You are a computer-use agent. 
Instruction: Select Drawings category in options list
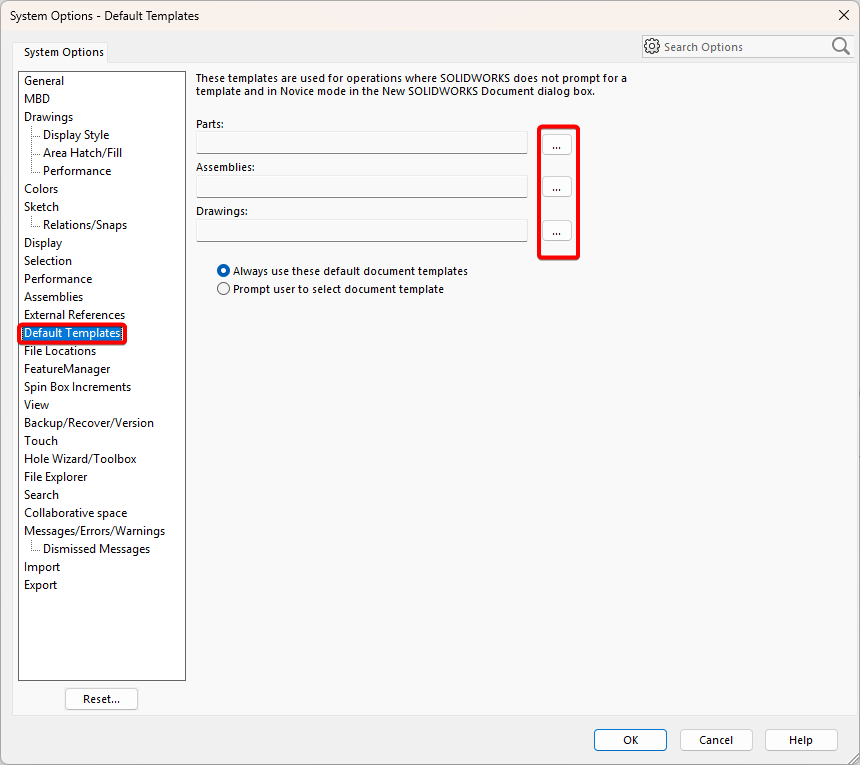coord(48,117)
